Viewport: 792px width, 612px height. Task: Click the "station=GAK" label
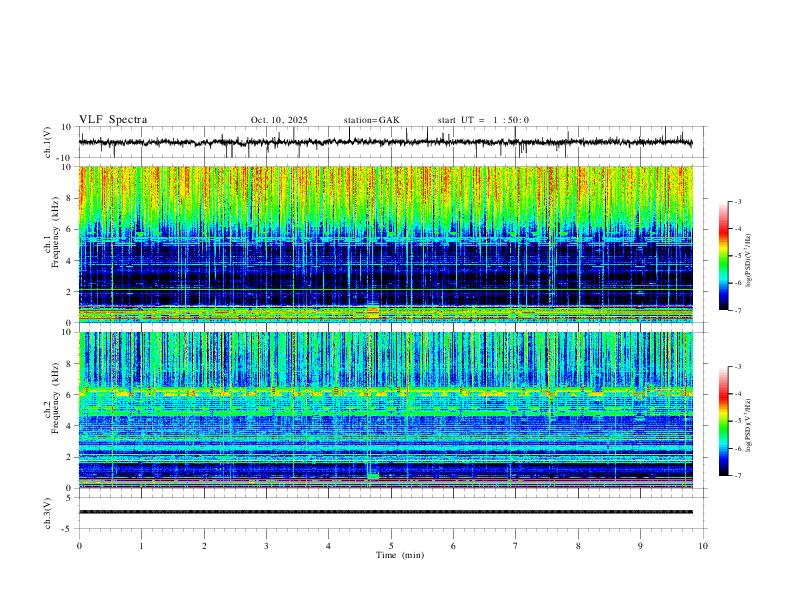click(x=371, y=120)
